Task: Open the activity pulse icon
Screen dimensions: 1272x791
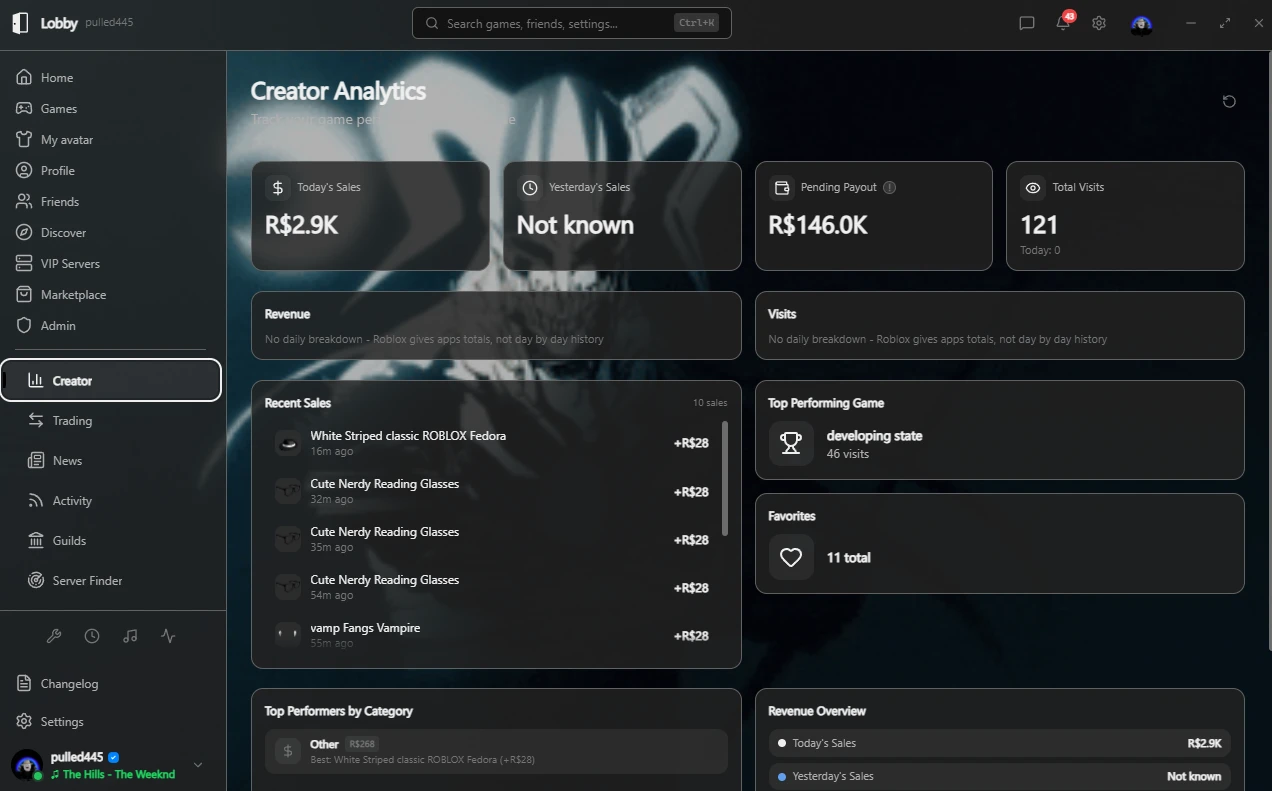Action: [168, 636]
